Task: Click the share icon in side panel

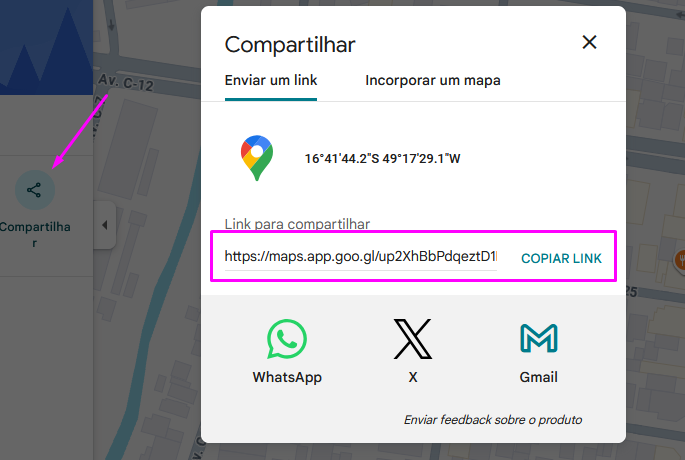Action: [x=35, y=190]
